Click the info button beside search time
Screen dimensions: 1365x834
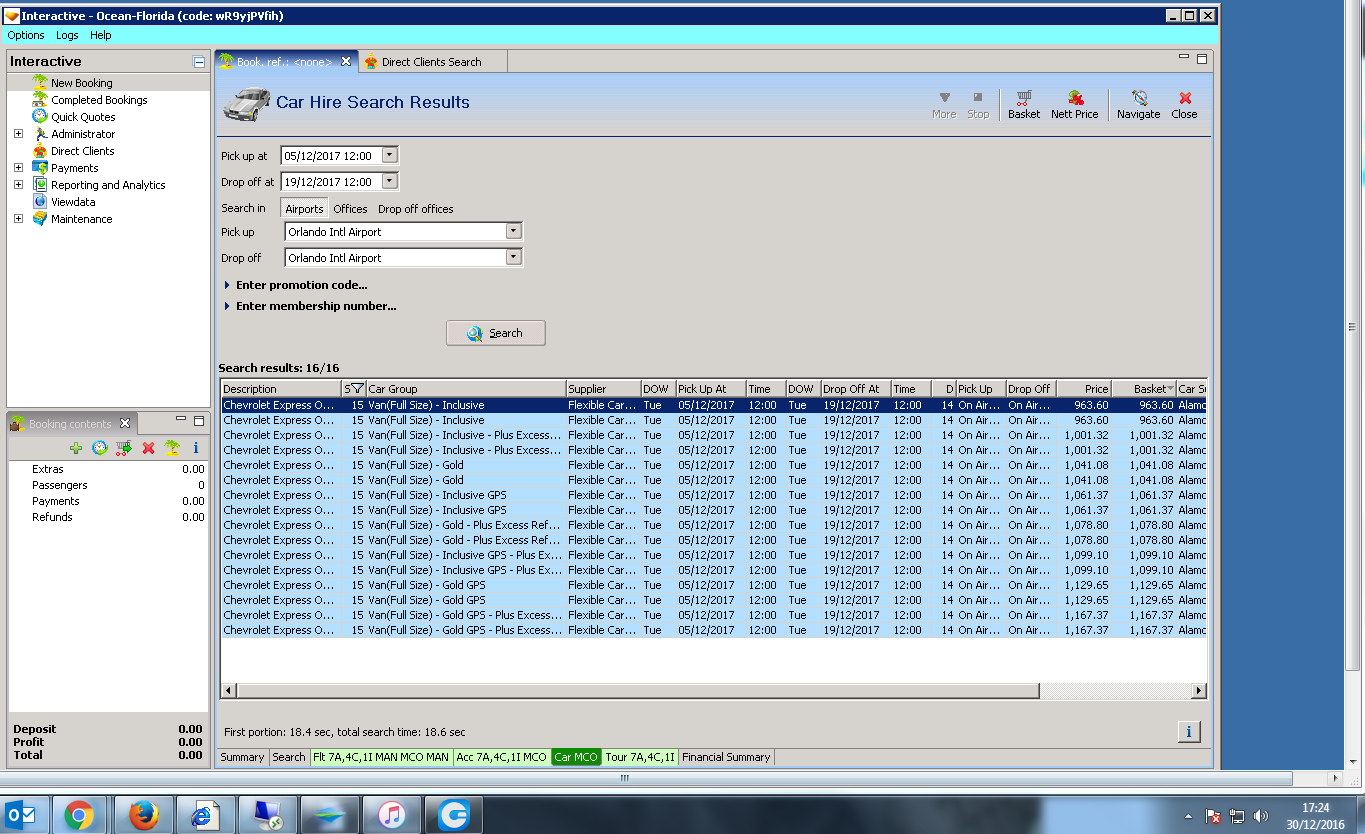[1188, 732]
